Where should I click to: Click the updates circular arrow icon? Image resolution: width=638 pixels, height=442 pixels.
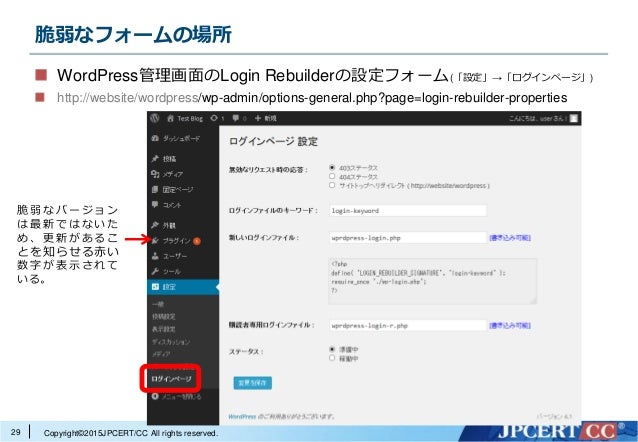(214, 118)
